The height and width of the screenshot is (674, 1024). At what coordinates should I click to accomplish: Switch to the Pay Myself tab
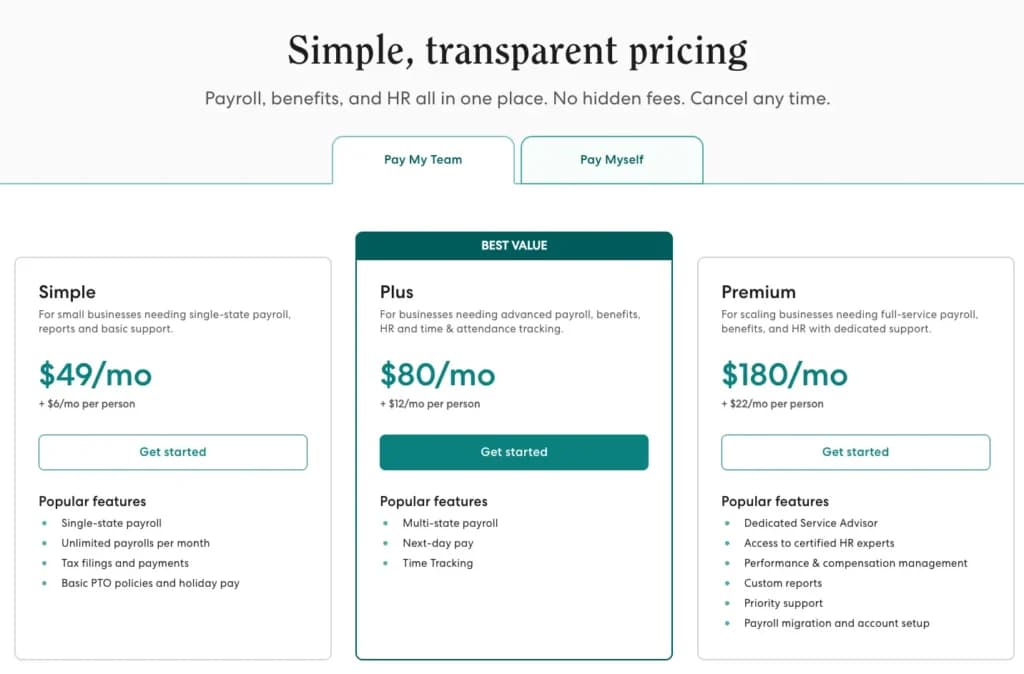[612, 160]
